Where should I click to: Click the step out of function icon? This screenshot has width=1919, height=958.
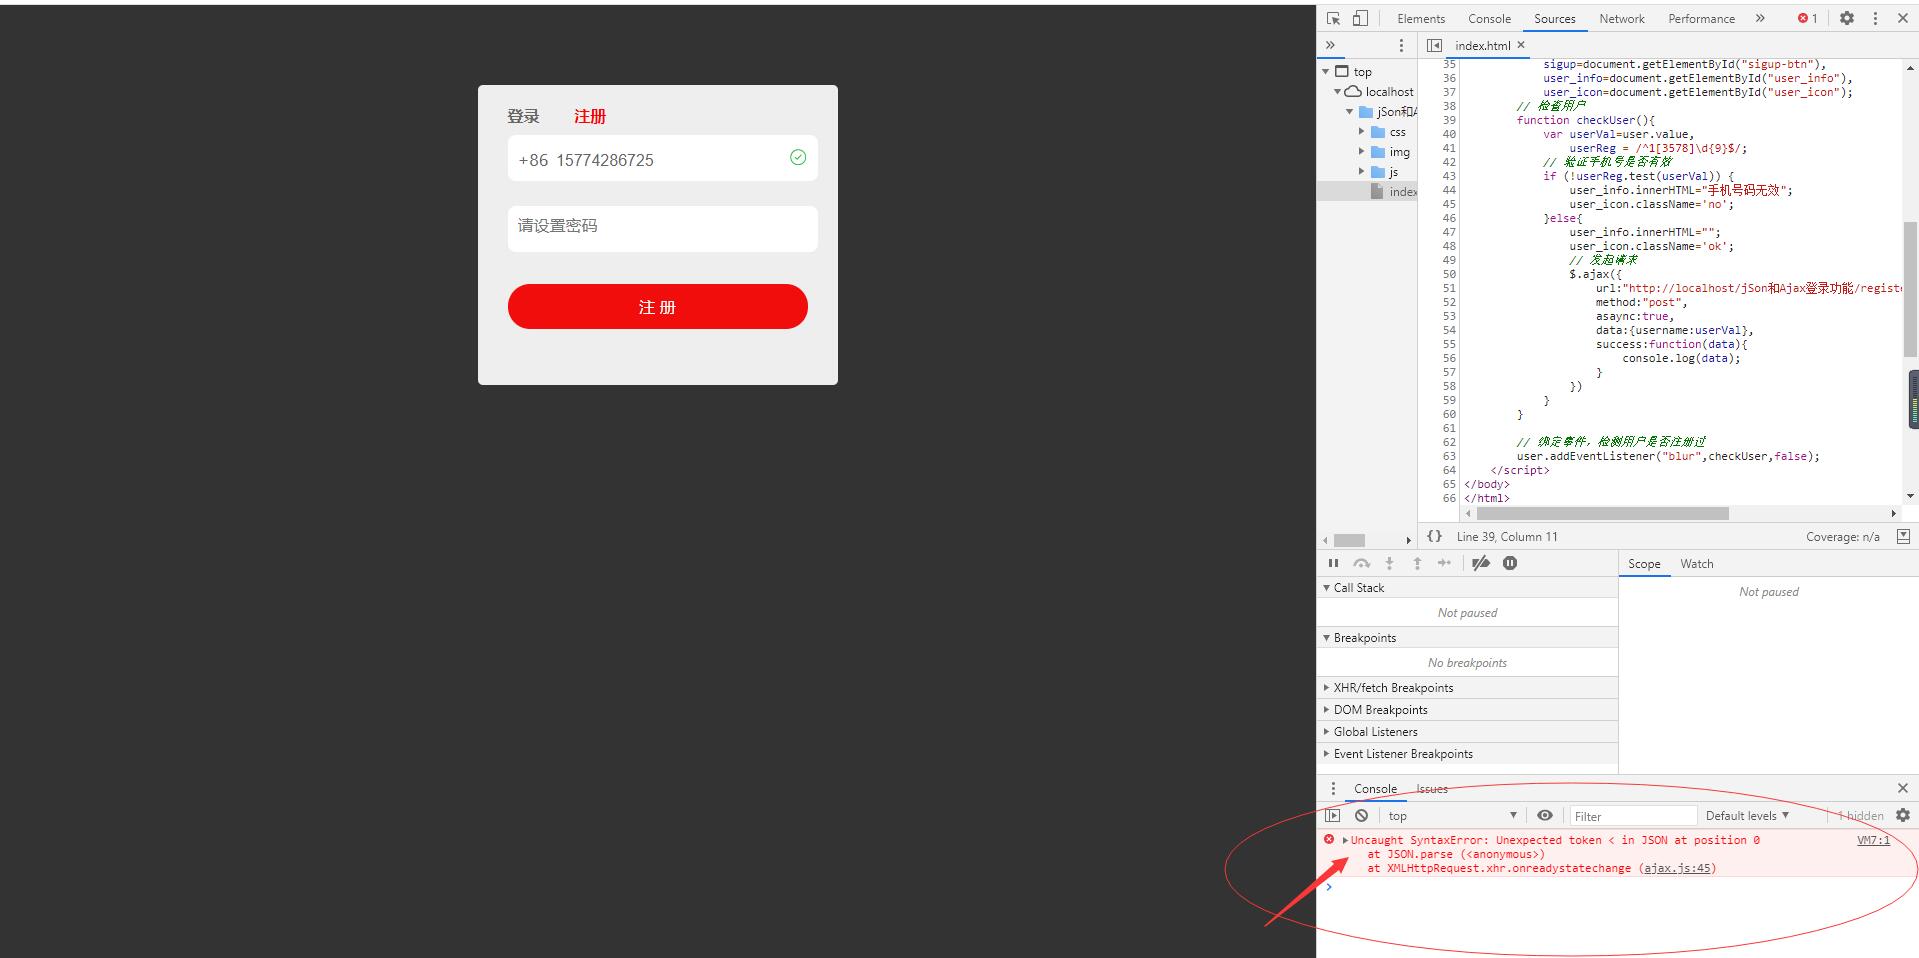[1417, 563]
